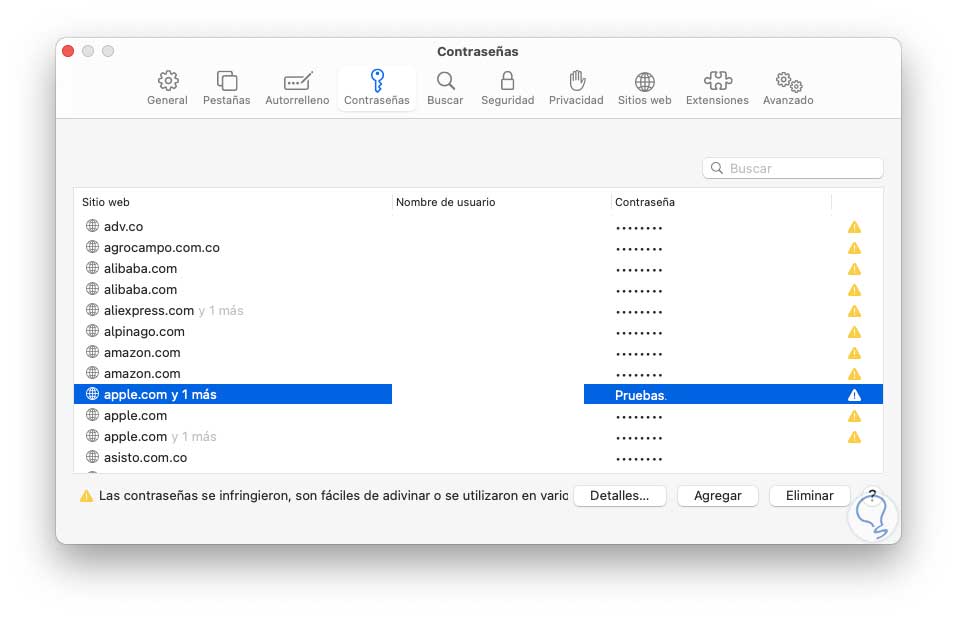This screenshot has height=618, width=957.
Task: Open the Seguridad lock tab
Action: [507, 88]
